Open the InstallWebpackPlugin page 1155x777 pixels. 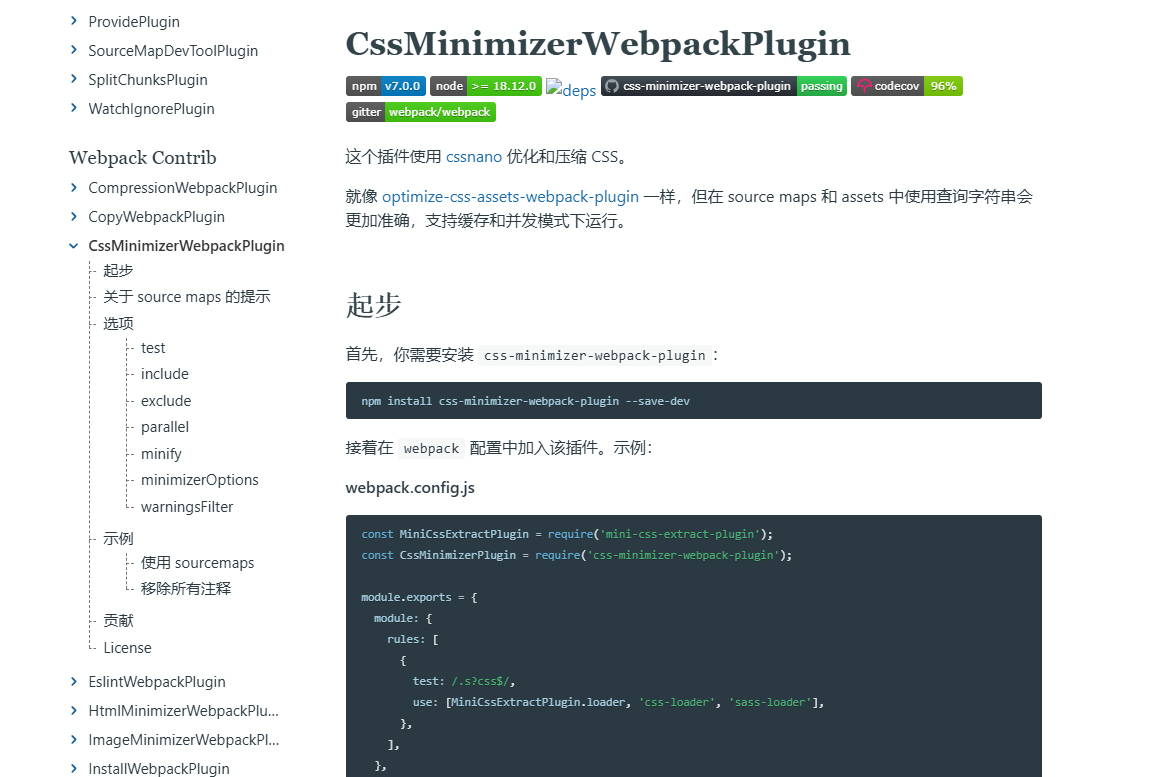pyautogui.click(x=159, y=769)
